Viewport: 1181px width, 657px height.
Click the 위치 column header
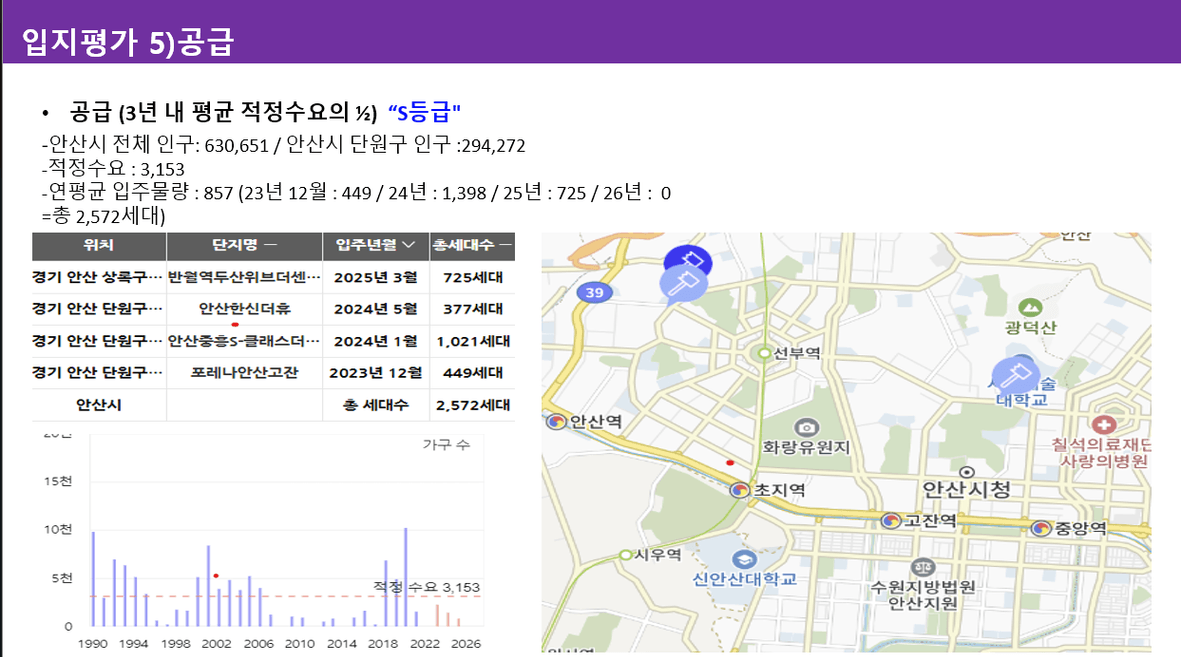(x=99, y=245)
